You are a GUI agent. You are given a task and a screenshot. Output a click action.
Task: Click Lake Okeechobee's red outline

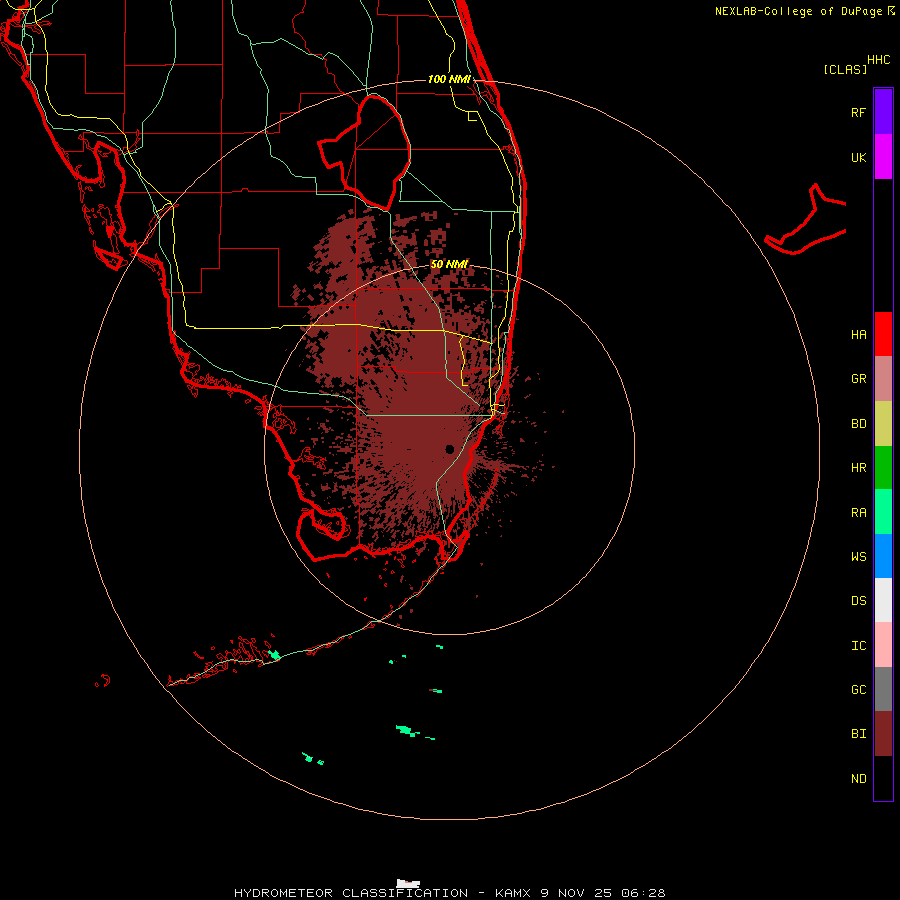(x=365, y=151)
